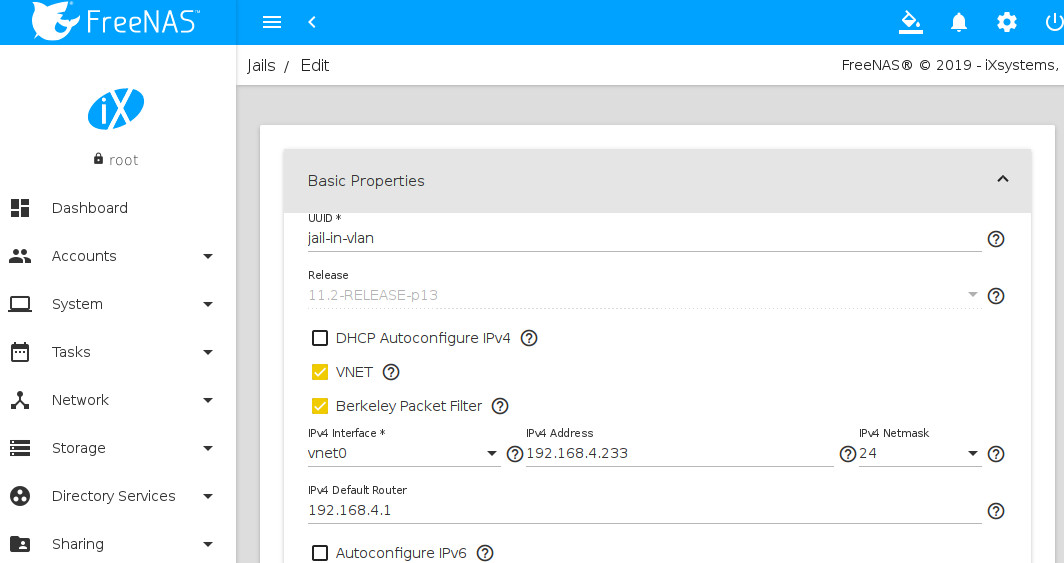This screenshot has height=563, width=1064.
Task: Enable the Autoconfigure IPv6 checkbox
Action: (x=320, y=553)
